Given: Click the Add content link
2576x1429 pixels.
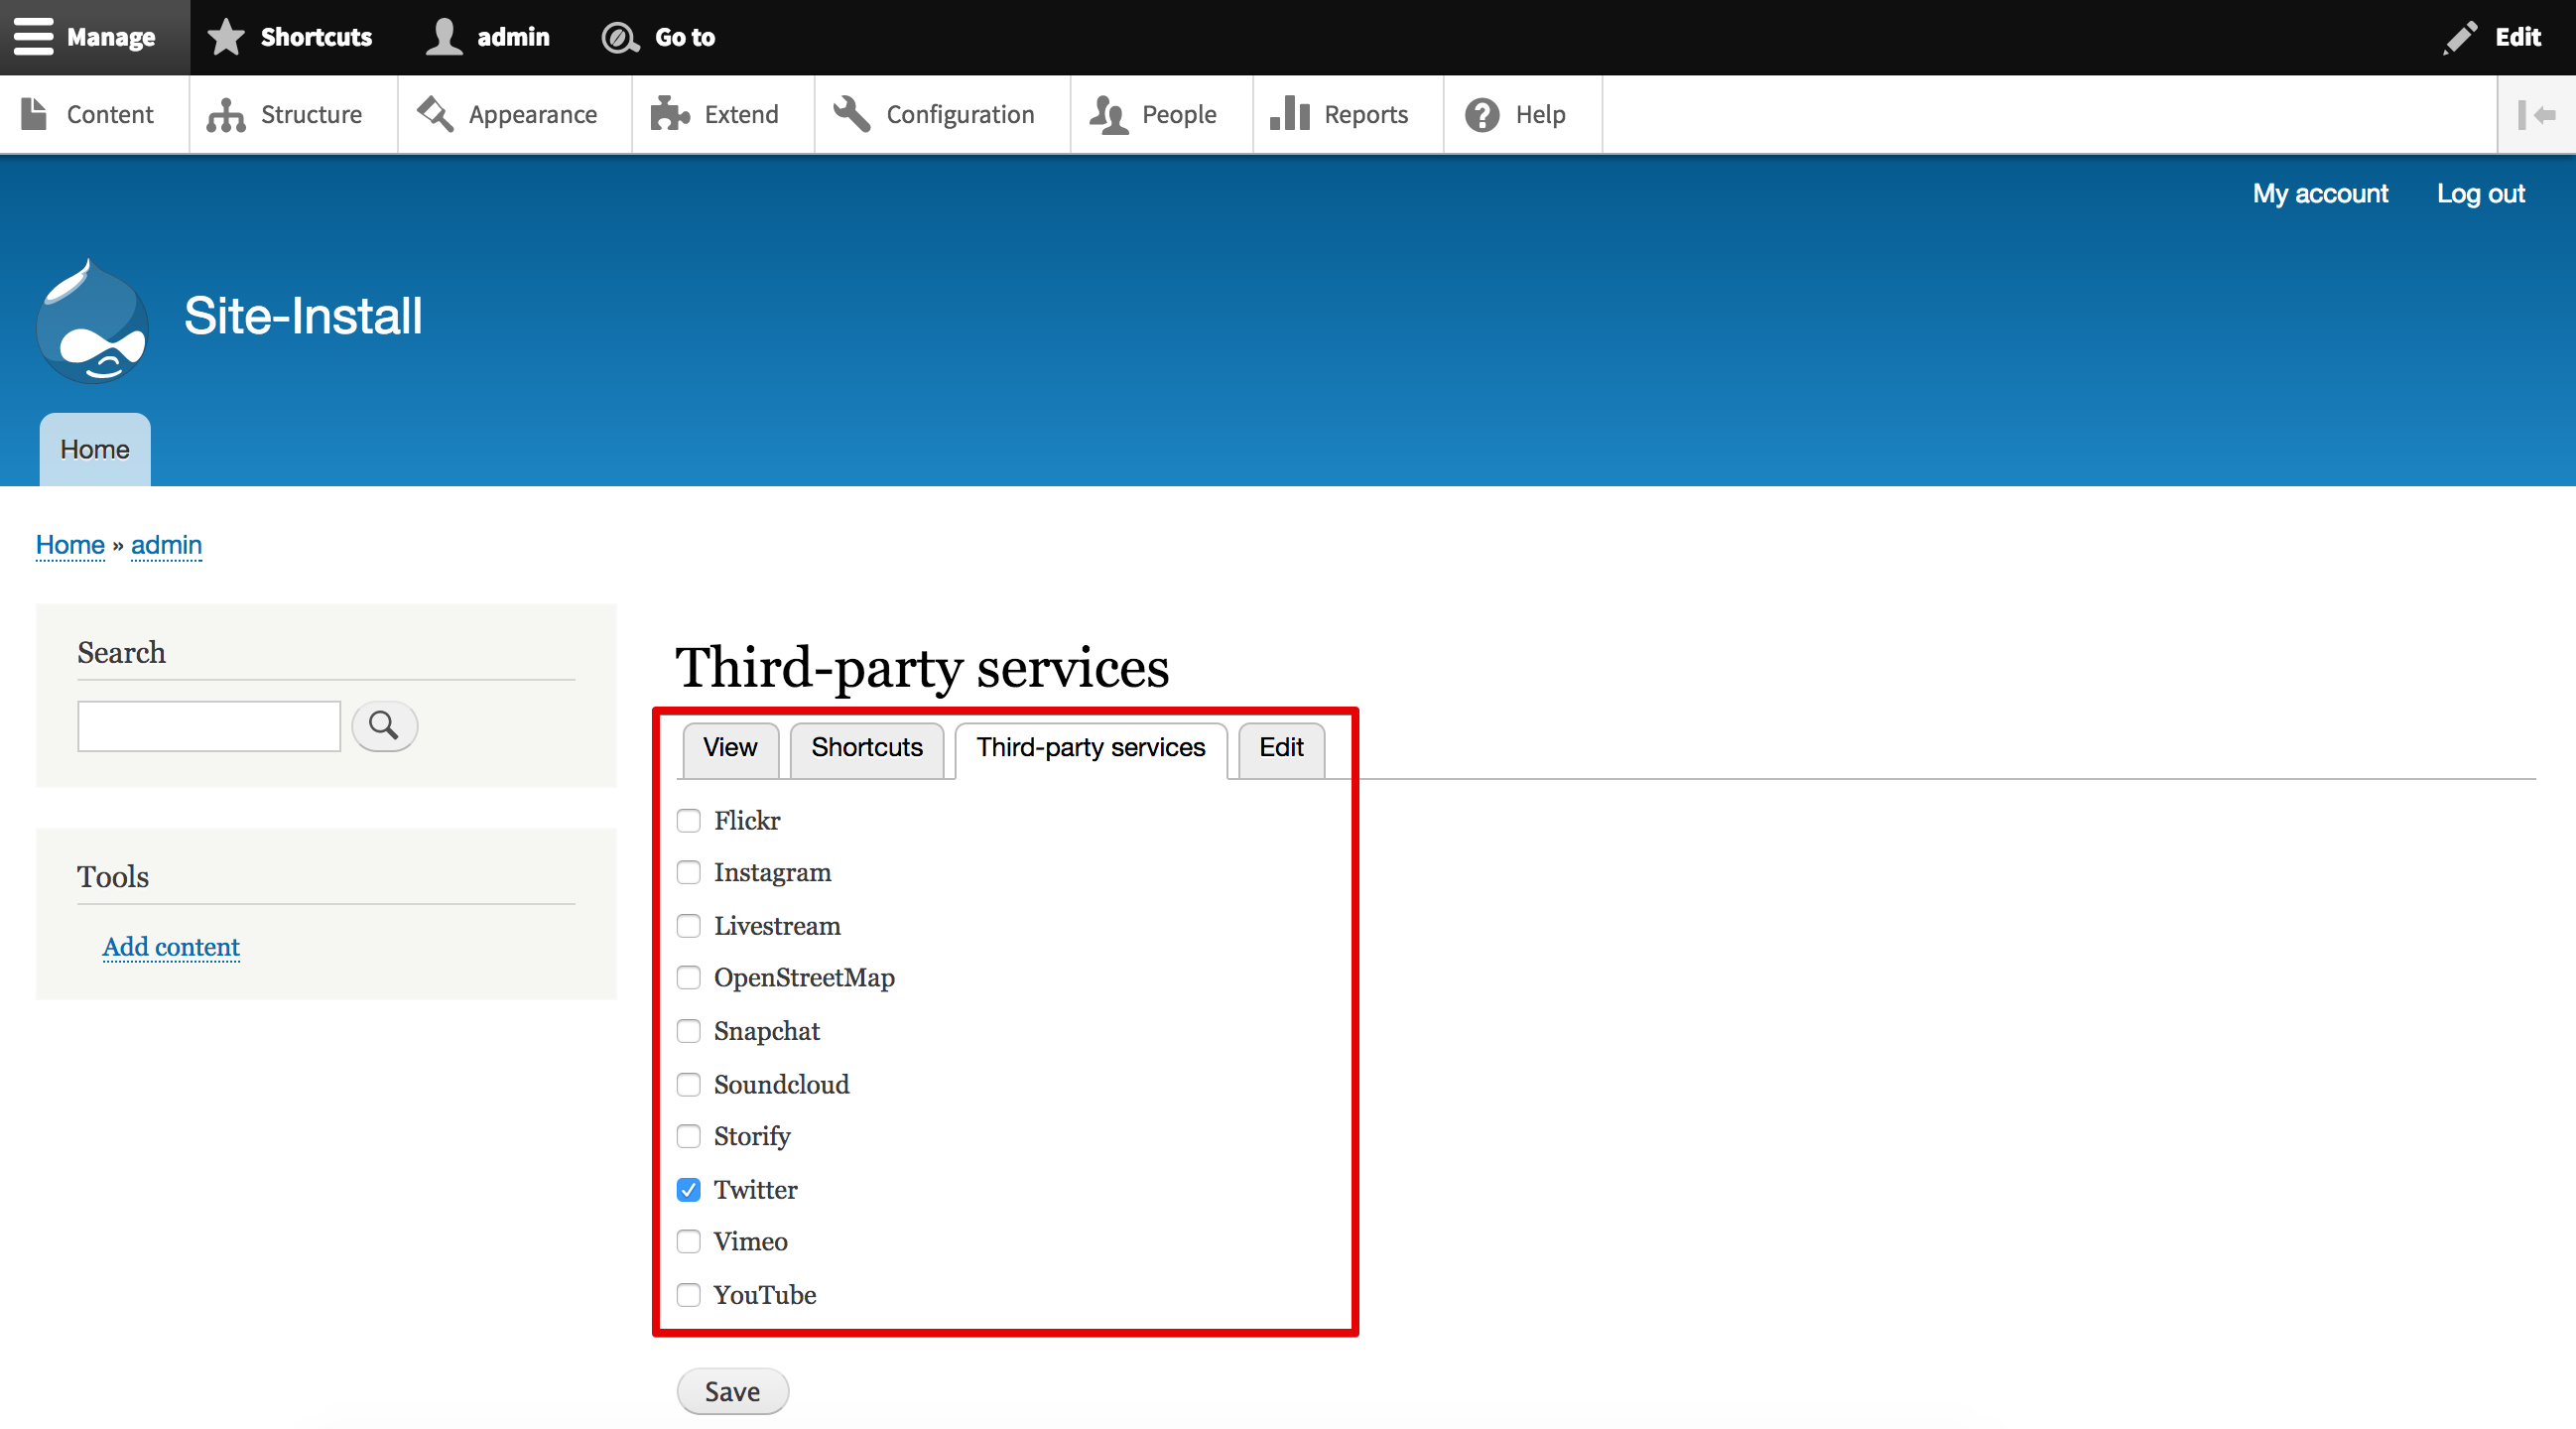Looking at the screenshot, I should pyautogui.click(x=171, y=947).
